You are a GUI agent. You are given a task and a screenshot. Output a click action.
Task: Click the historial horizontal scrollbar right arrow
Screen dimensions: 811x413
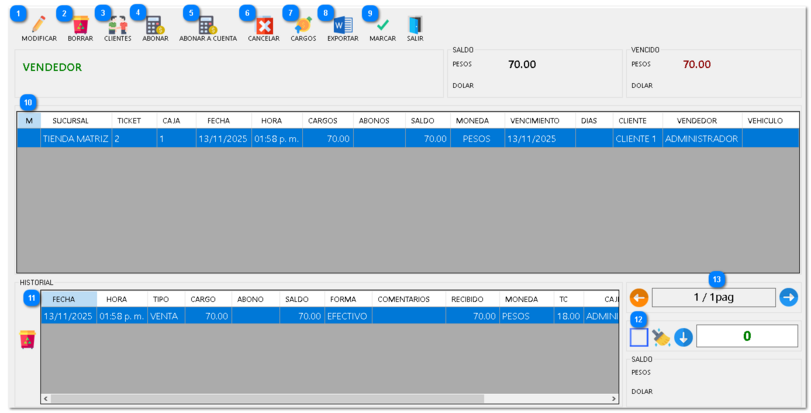(x=613, y=398)
